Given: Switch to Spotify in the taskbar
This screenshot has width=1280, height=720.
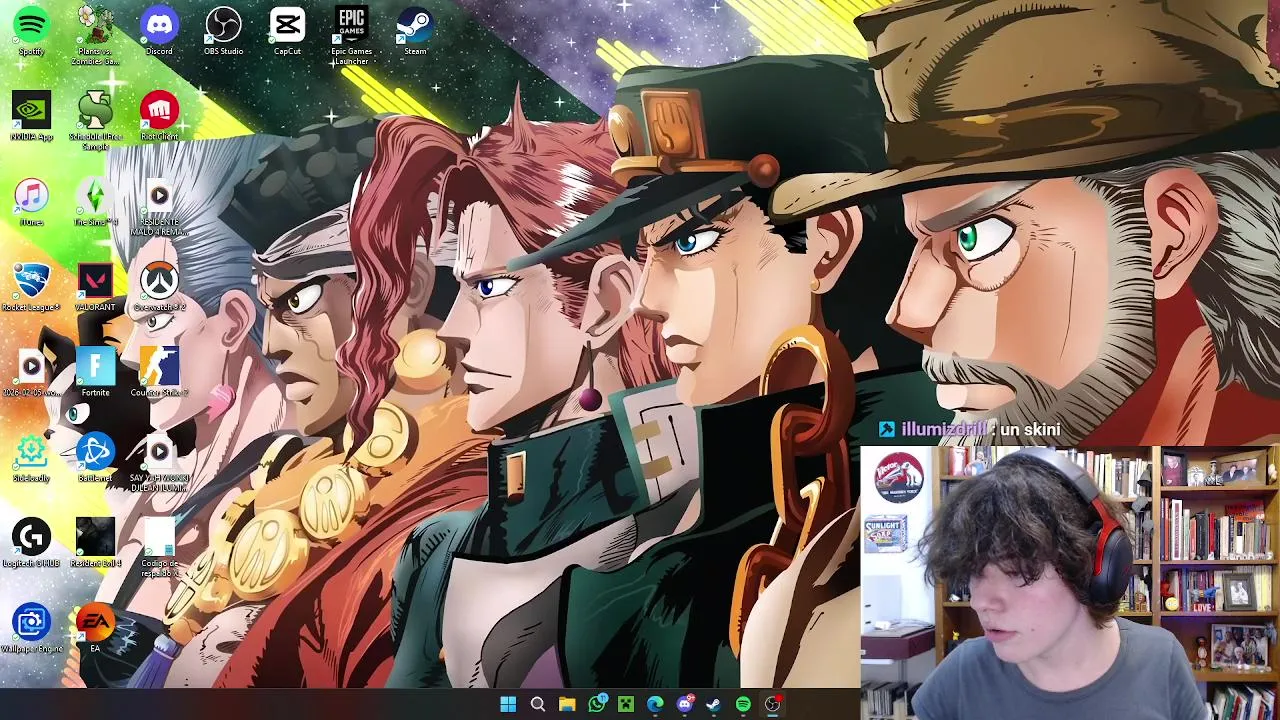Looking at the screenshot, I should (x=743, y=705).
